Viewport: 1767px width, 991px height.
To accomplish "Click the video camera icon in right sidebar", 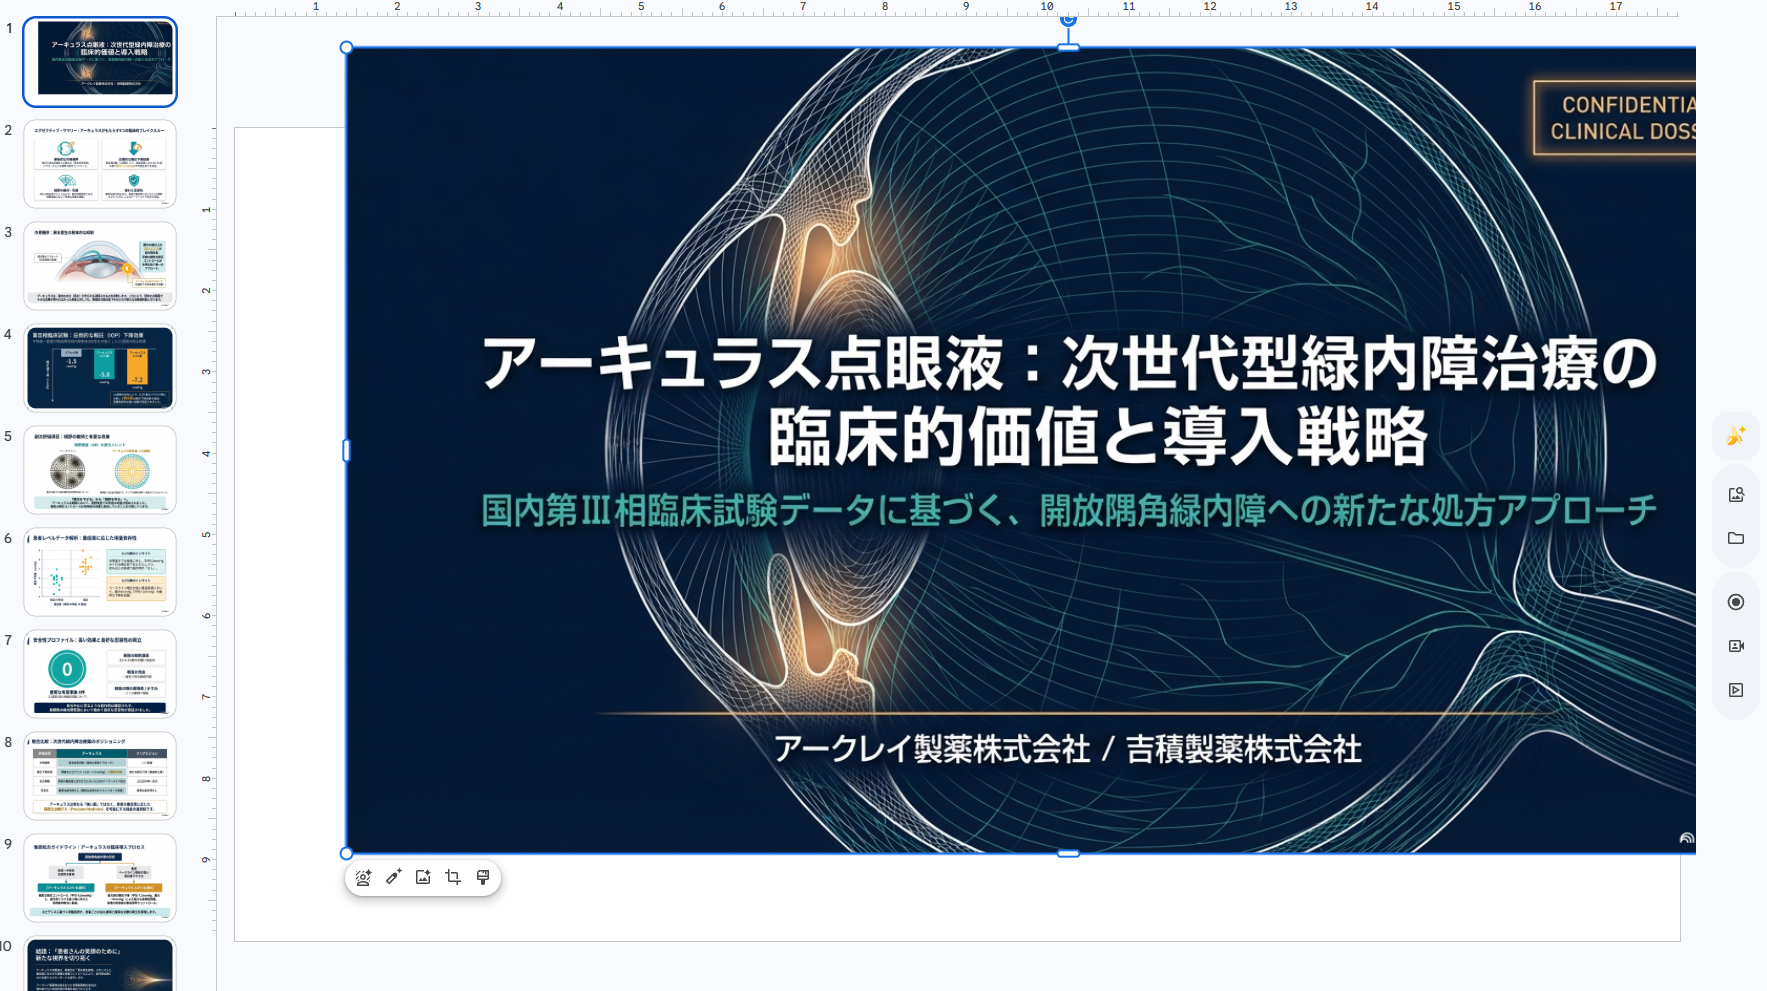I will pos(1736,646).
